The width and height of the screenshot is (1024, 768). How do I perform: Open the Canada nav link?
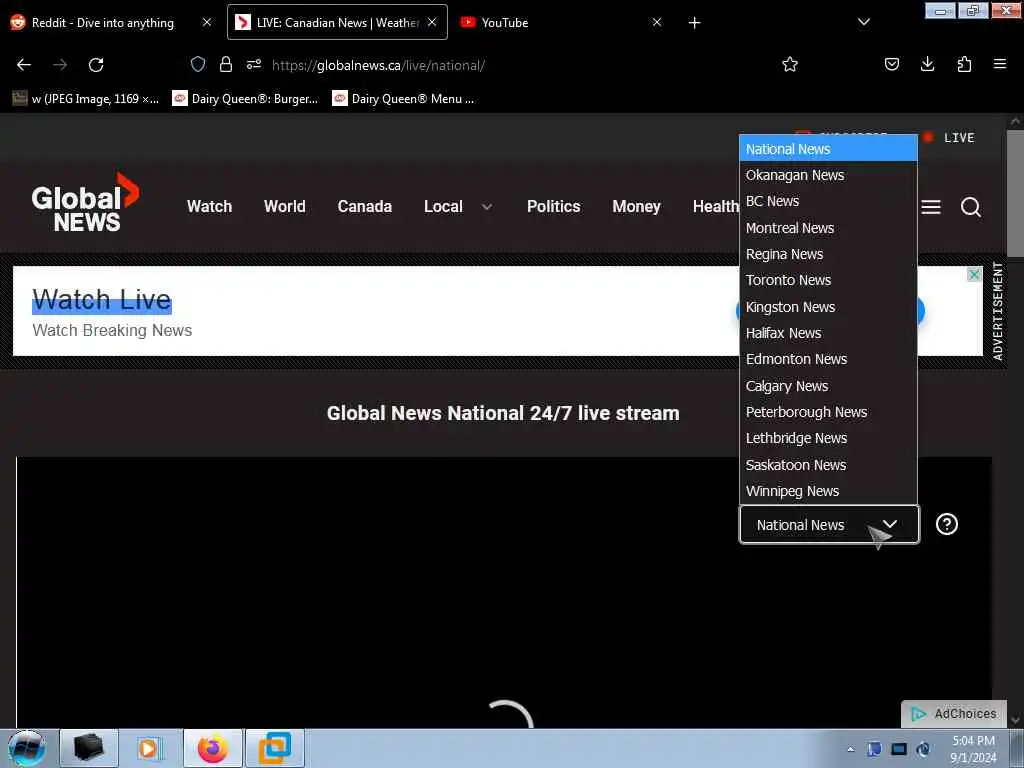[364, 206]
